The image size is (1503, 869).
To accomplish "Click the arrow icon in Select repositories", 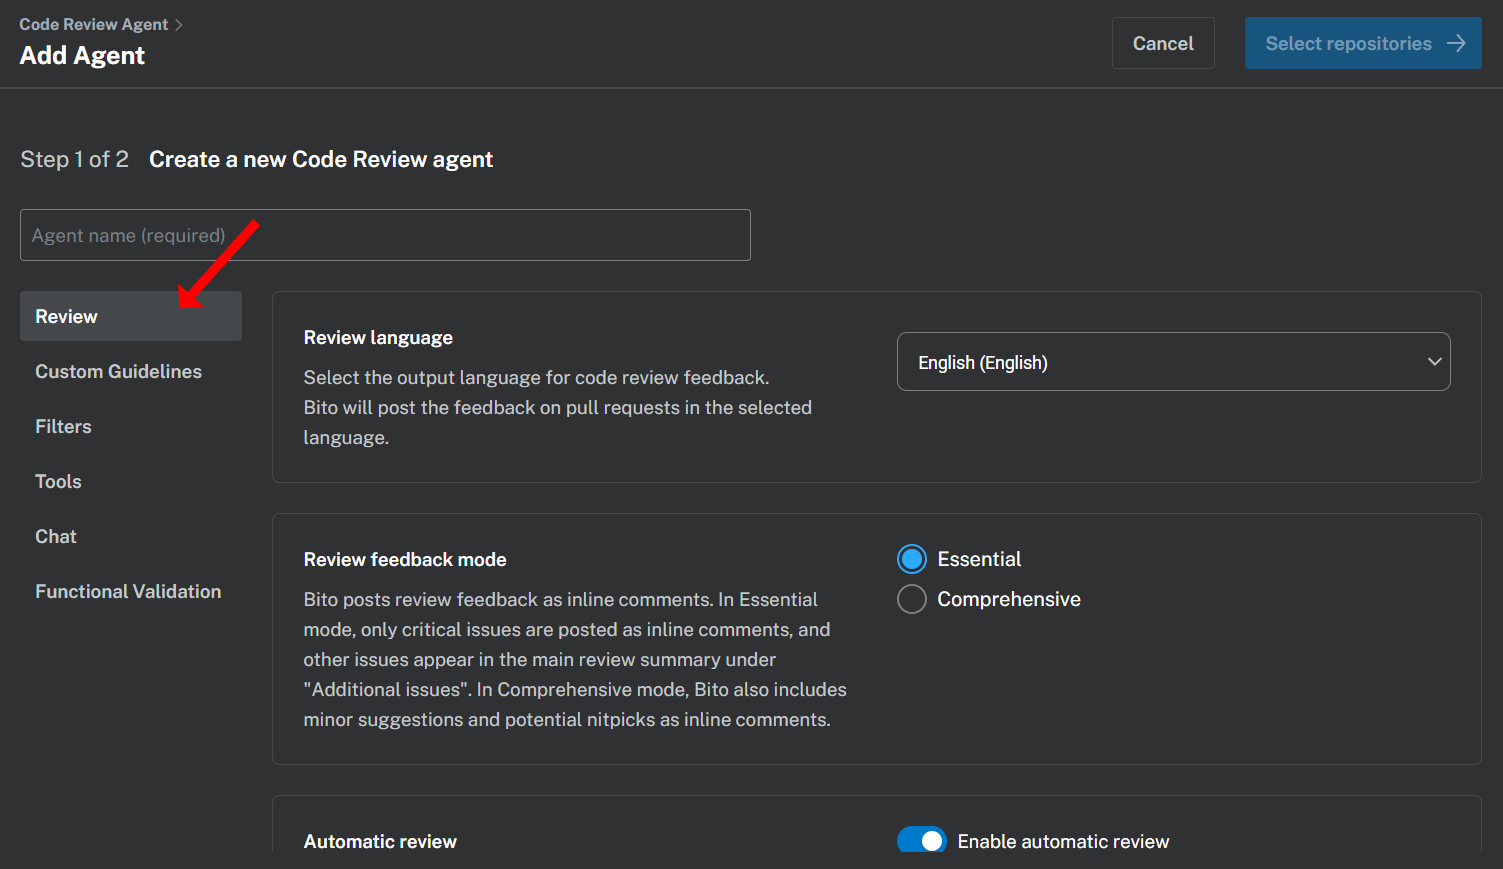I will 1456,43.
